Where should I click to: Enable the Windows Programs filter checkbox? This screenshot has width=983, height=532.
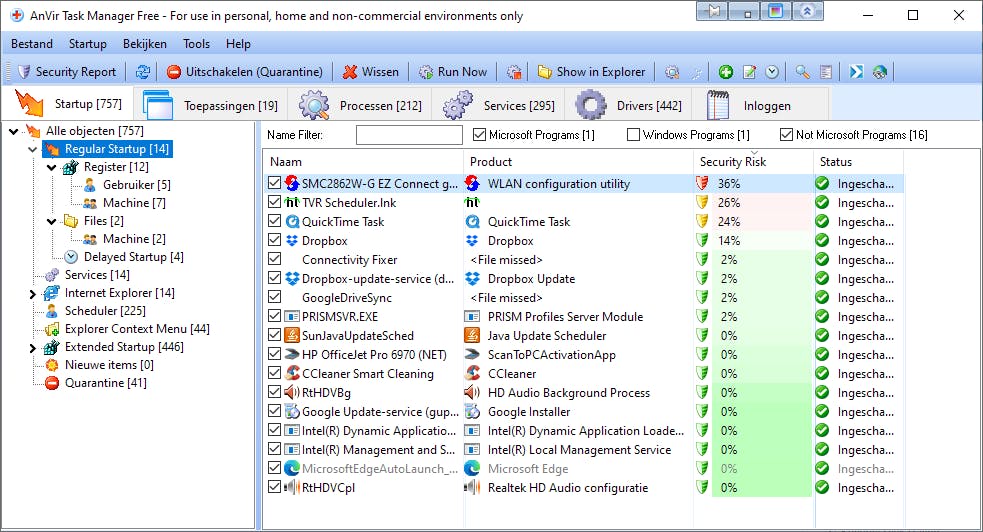[633, 135]
